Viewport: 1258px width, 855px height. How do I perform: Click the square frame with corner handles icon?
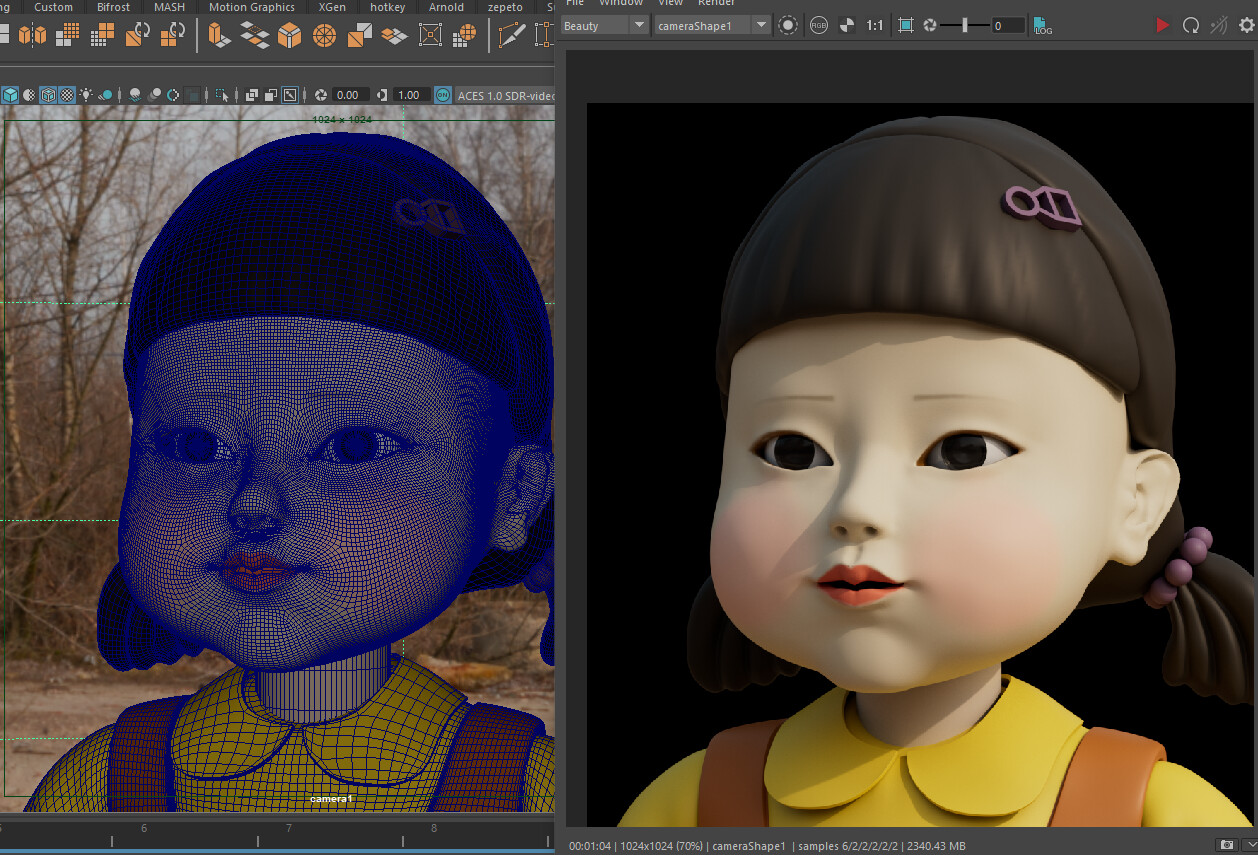(x=430, y=36)
